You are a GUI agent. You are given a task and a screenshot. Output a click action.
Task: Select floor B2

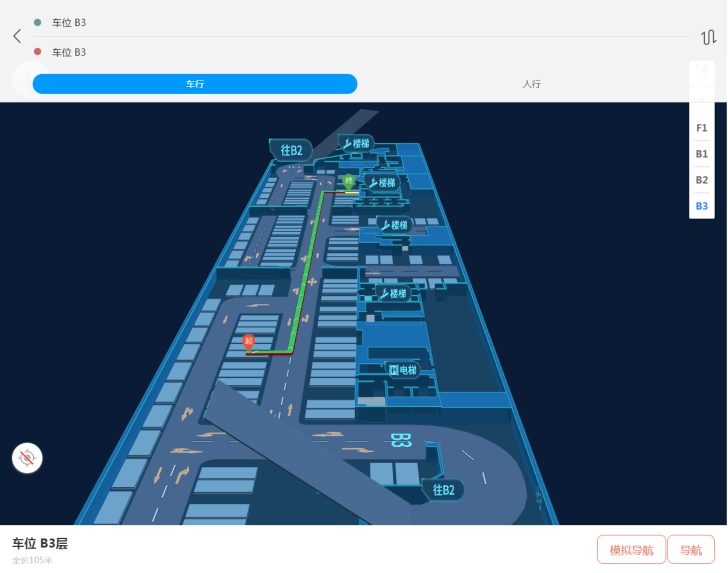pos(701,180)
